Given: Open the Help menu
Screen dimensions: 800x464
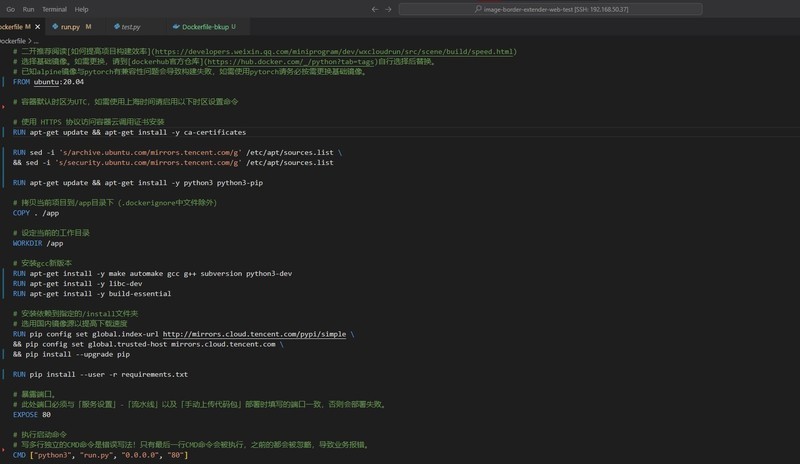Looking at the screenshot, I should 81,9.
